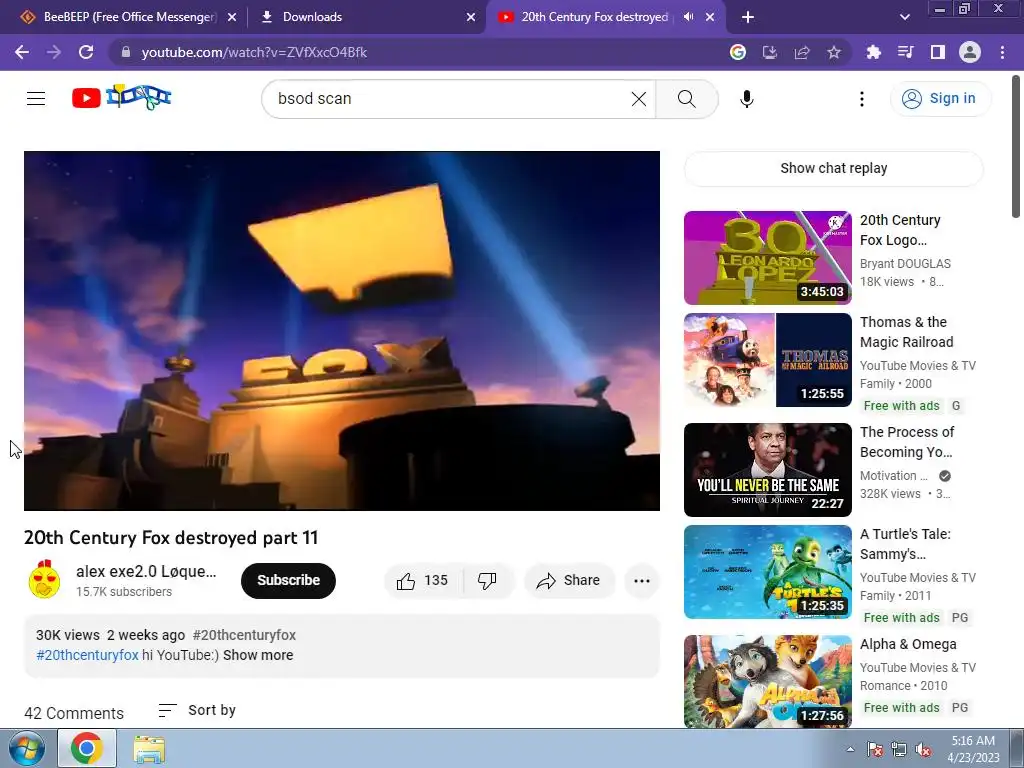Image resolution: width=1024 pixels, height=768 pixels.
Task: Open Chrome three-dot menu
Action: [x=1002, y=52]
